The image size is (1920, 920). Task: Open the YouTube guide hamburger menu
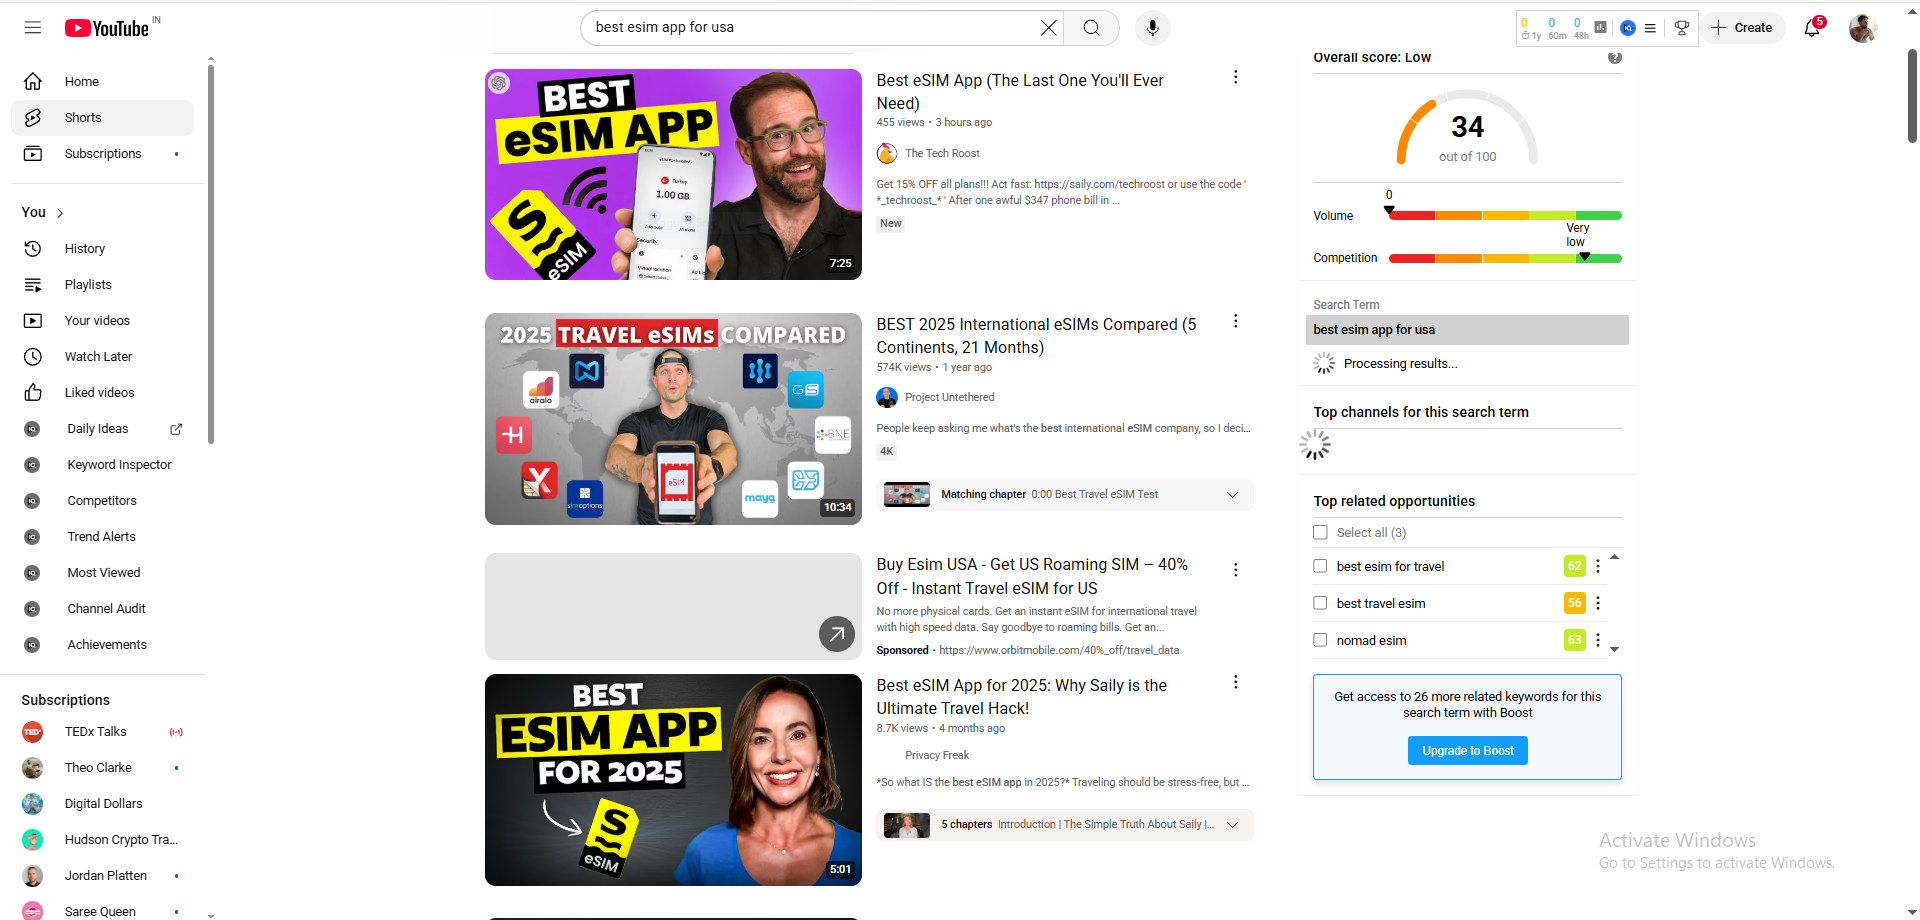tap(33, 28)
